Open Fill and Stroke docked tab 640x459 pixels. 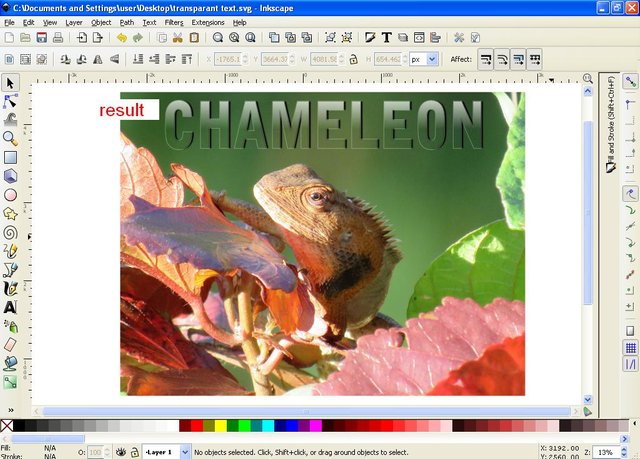tap(611, 124)
